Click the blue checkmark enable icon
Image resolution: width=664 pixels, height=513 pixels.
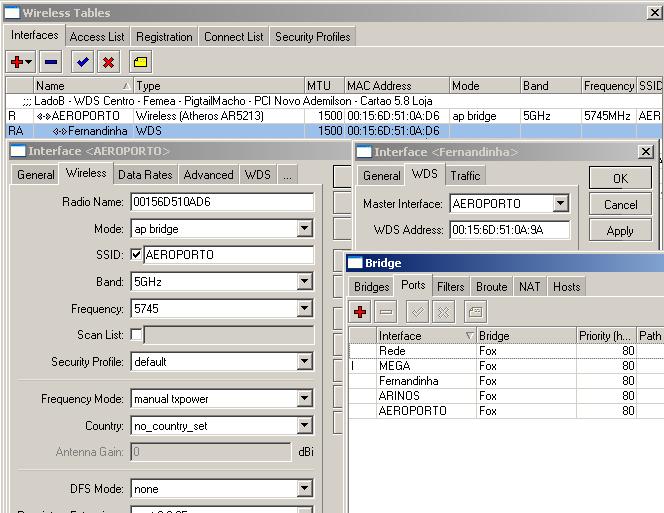pos(83,62)
